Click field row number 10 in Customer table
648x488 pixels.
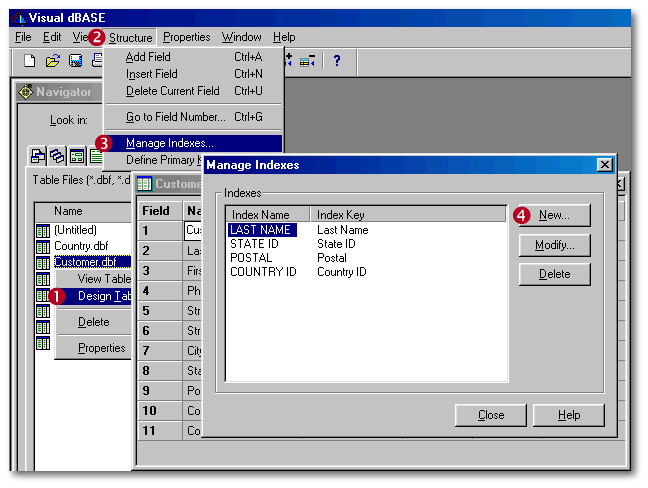(160, 411)
